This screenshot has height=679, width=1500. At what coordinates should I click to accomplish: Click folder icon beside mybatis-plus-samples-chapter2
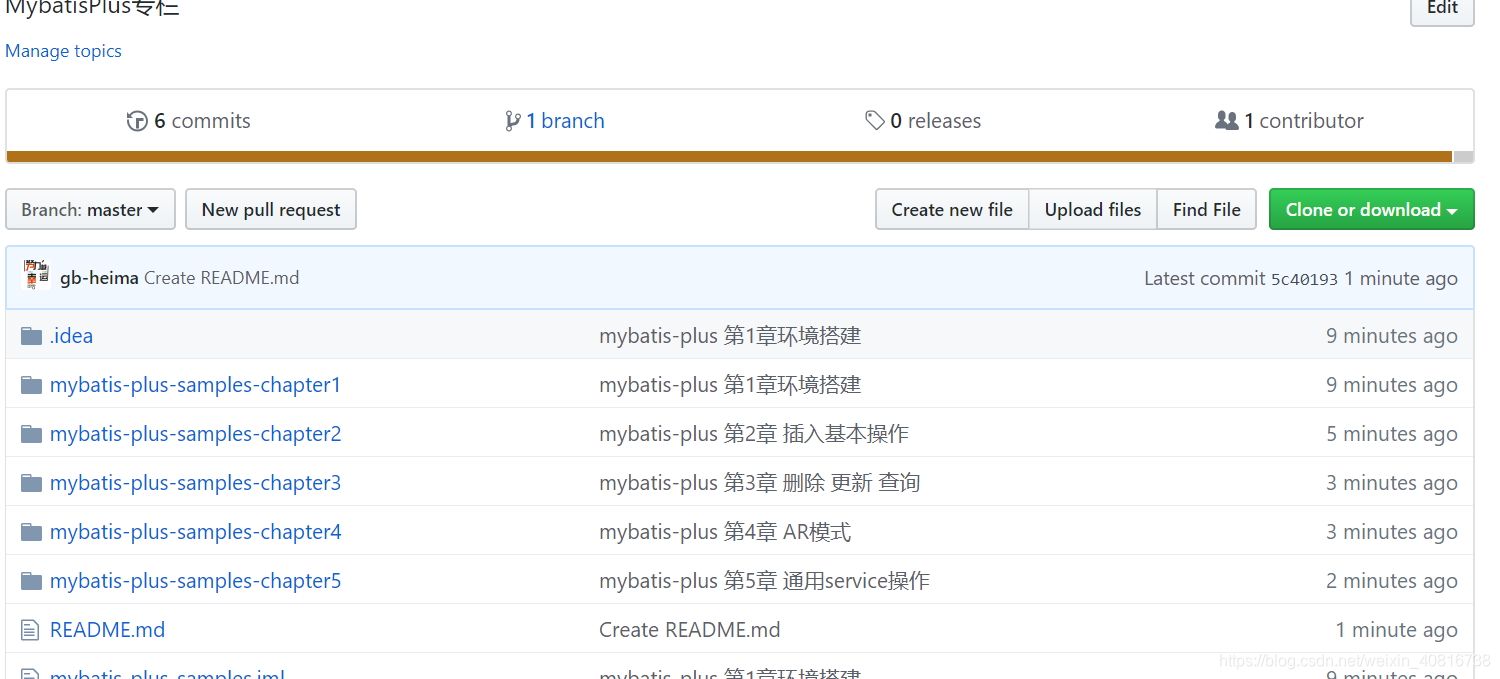[x=32, y=434]
